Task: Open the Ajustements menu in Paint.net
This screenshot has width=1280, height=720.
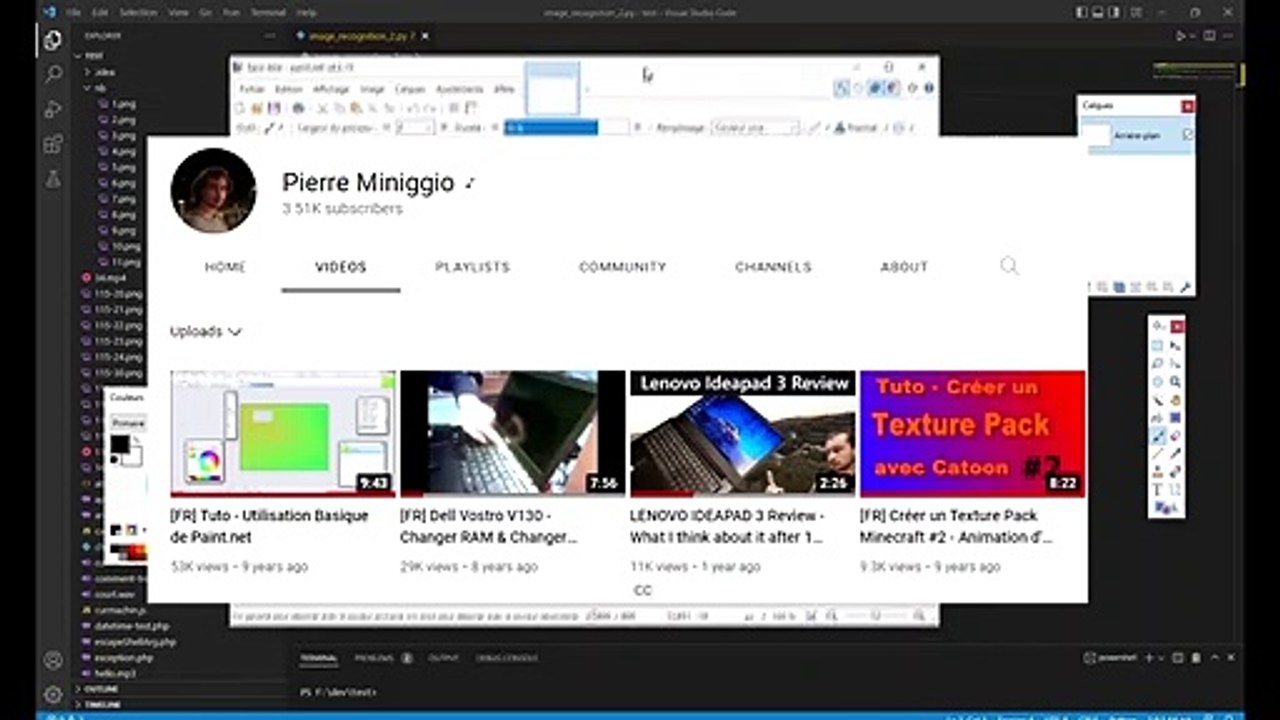Action: point(460,89)
